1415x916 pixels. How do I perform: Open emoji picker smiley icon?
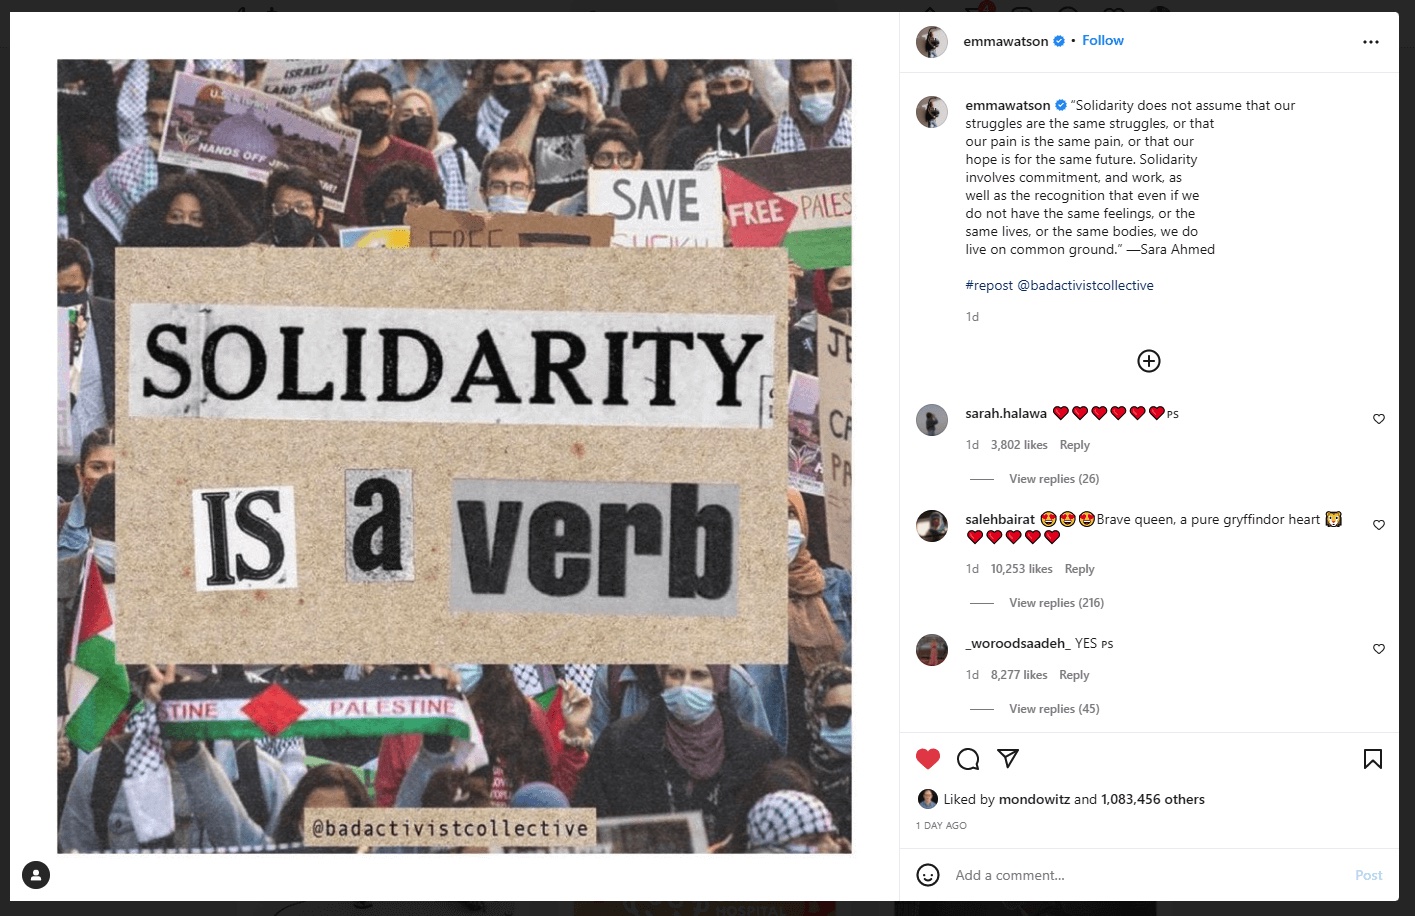pyautogui.click(x=928, y=875)
